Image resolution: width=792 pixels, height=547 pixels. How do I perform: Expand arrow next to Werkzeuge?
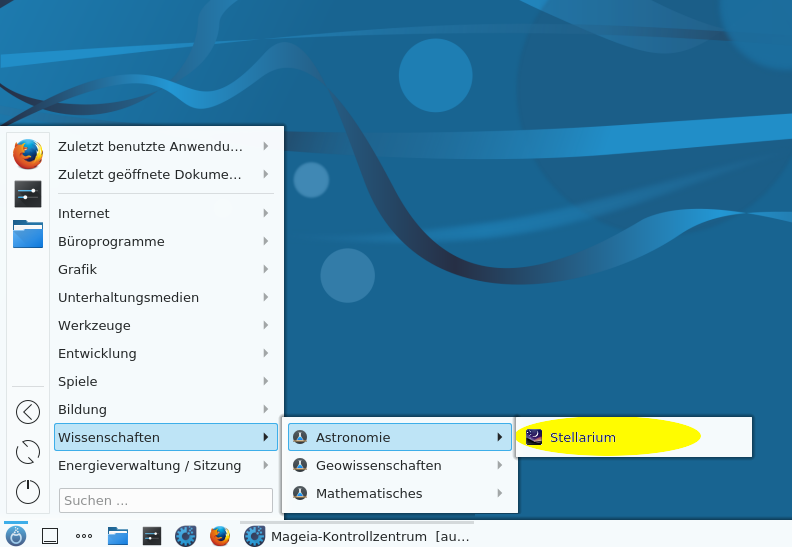point(266,325)
